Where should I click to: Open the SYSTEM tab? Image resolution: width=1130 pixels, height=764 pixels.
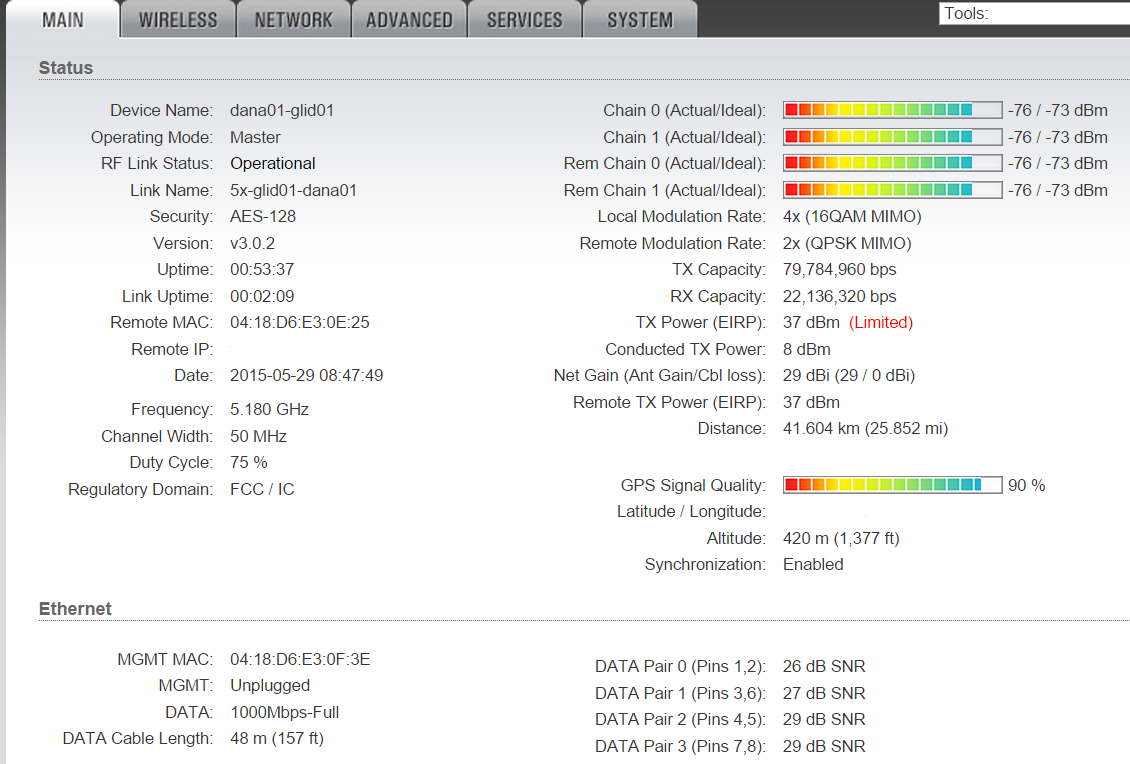point(640,20)
